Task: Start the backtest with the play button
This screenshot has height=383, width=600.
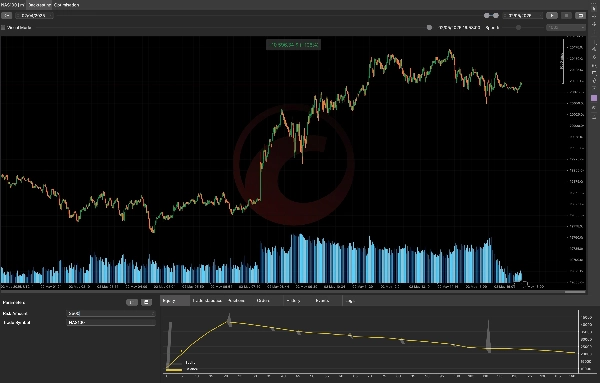Action: (x=552, y=16)
